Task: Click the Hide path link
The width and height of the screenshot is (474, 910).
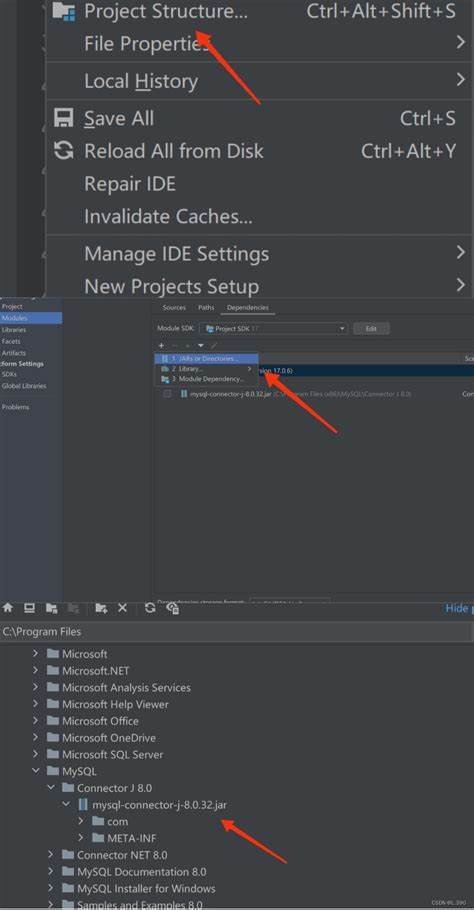Action: [x=458, y=608]
